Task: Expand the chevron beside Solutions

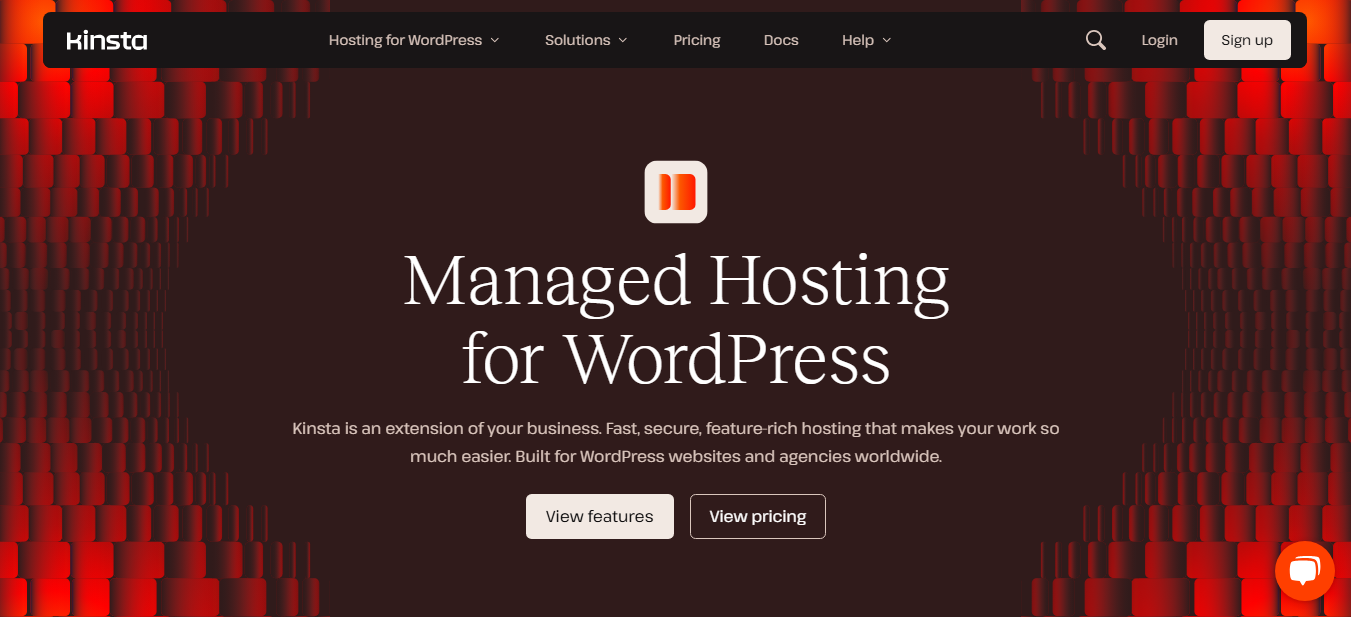Action: click(623, 41)
